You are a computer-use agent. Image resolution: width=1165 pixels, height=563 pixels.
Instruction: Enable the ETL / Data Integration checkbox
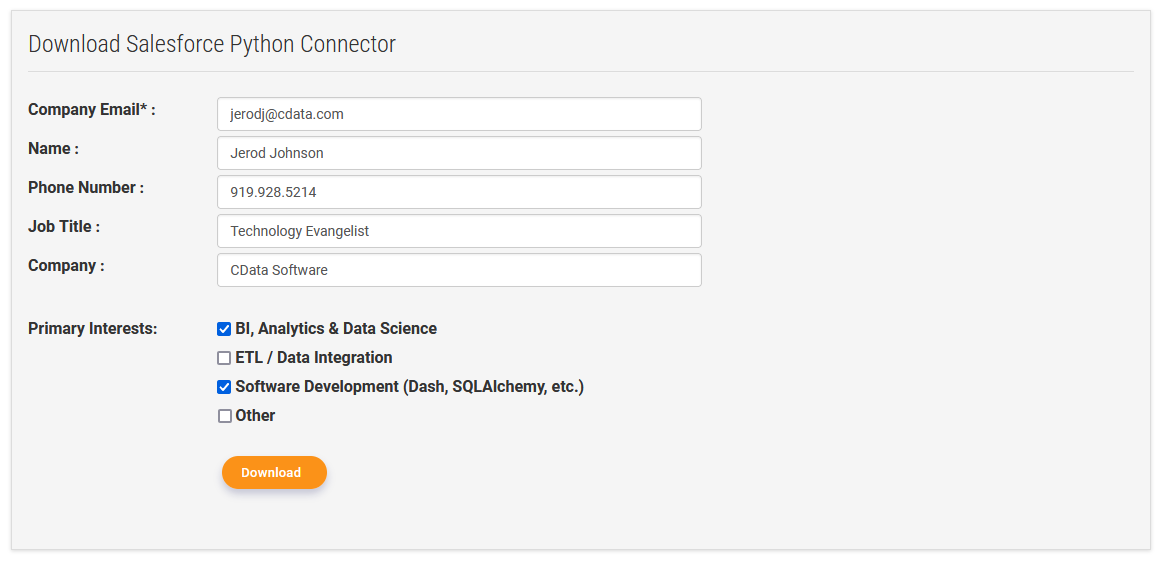click(x=224, y=358)
